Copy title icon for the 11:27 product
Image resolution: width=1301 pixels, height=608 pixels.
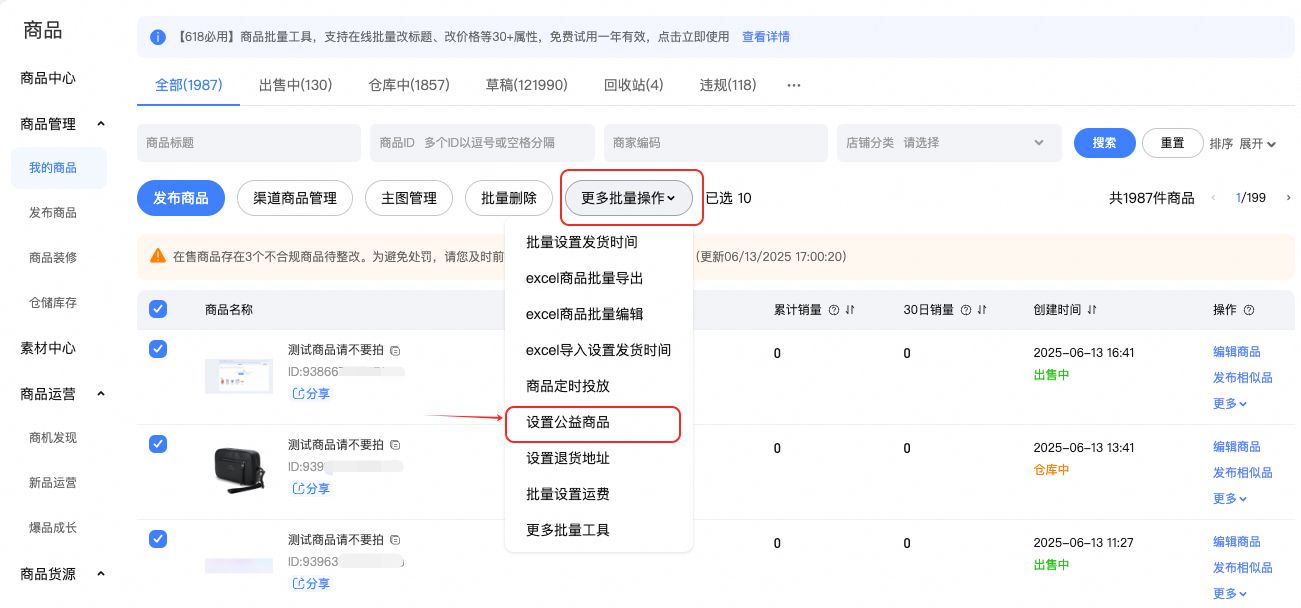[395, 540]
